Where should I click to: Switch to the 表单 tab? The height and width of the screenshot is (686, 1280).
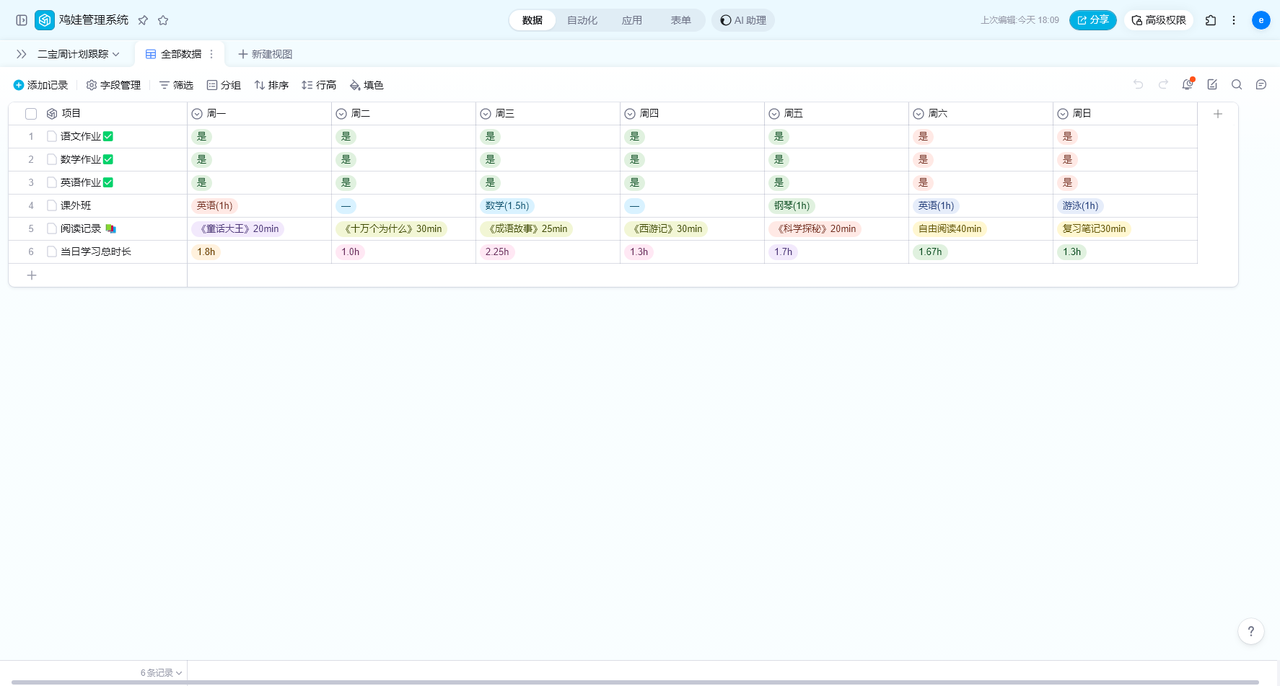[680, 20]
